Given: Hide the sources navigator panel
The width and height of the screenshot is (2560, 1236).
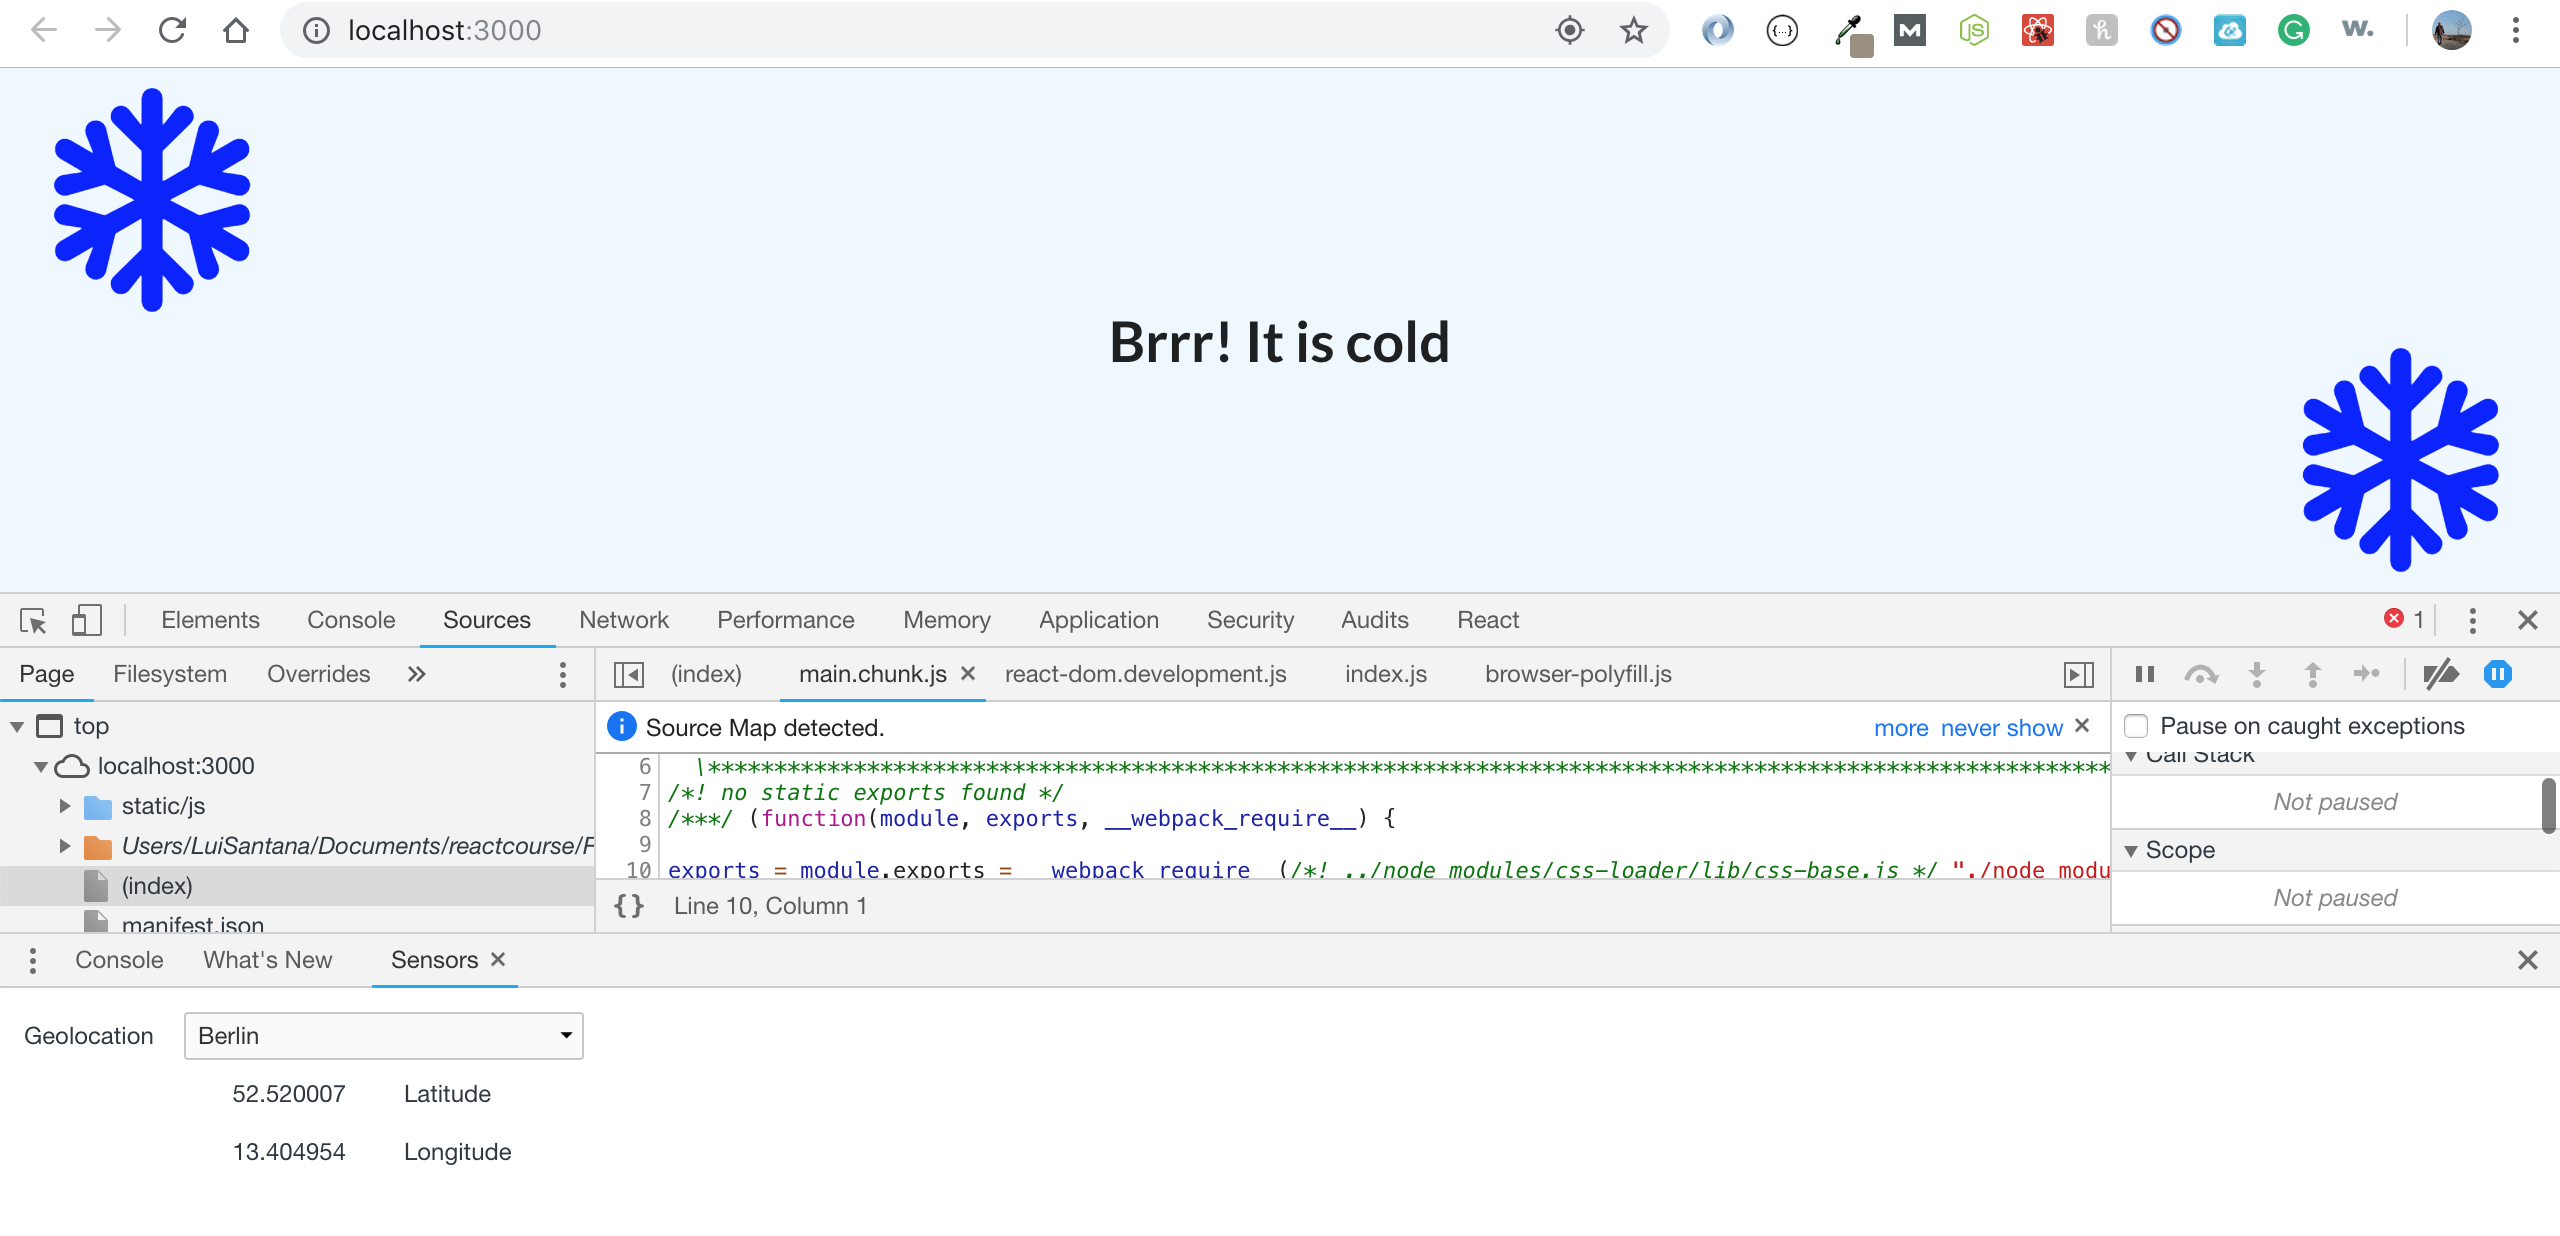Looking at the screenshot, I should coord(630,674).
